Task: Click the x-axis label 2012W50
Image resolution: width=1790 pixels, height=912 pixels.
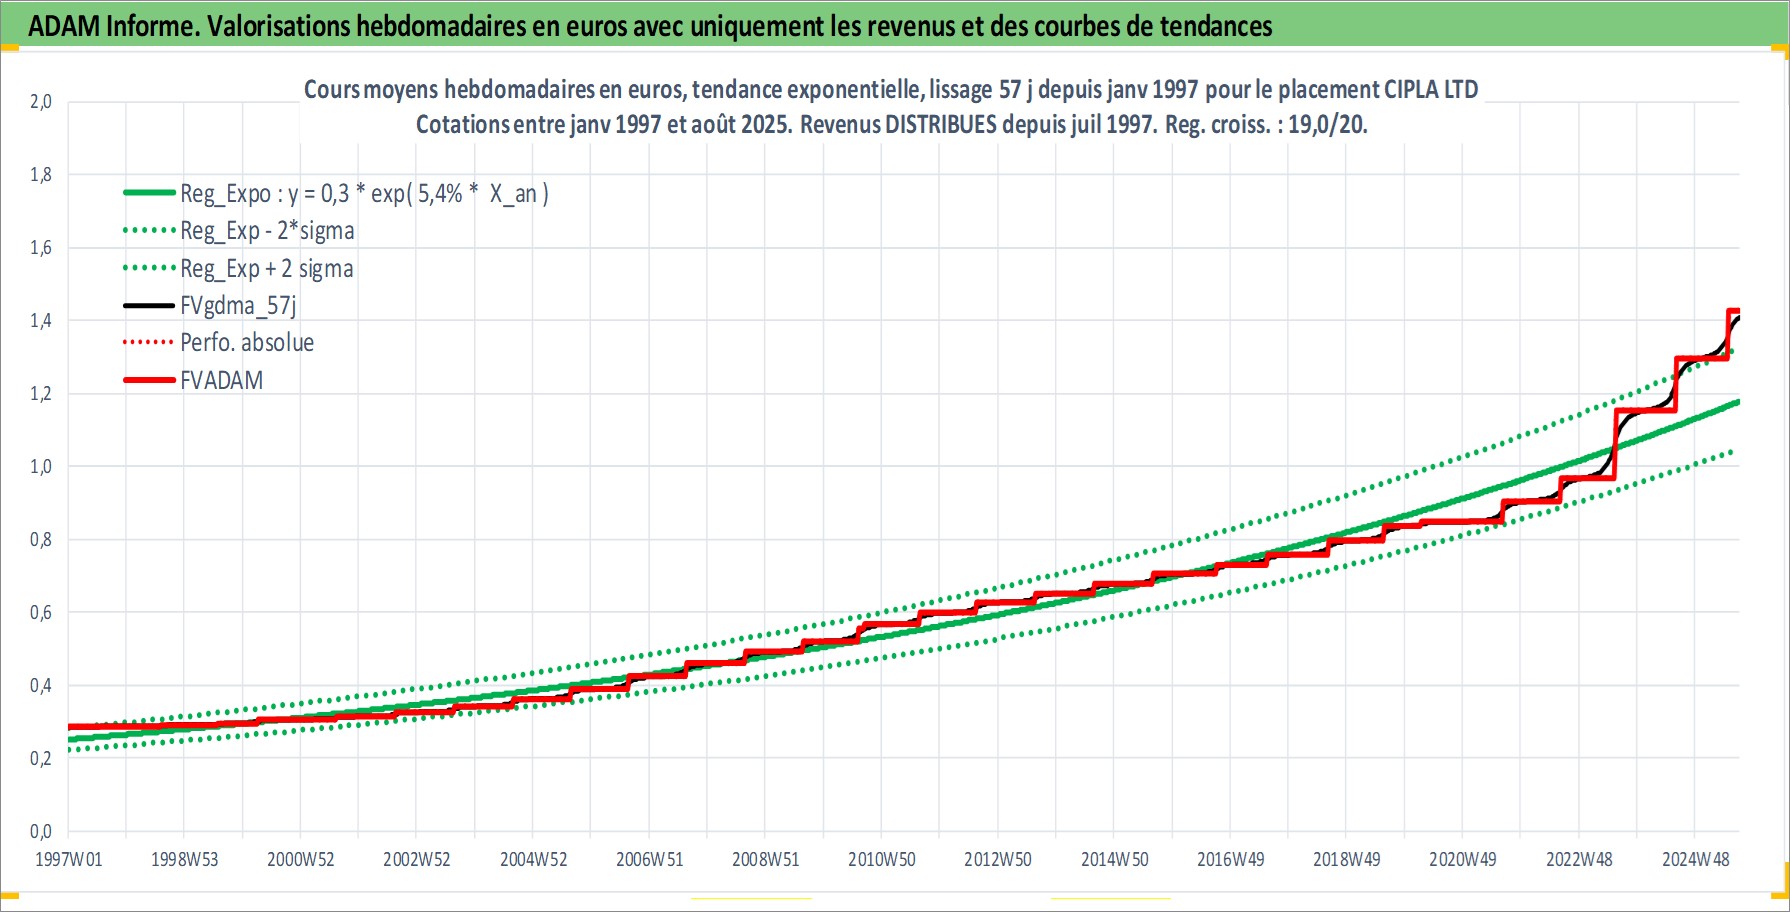Action: [x=998, y=860]
